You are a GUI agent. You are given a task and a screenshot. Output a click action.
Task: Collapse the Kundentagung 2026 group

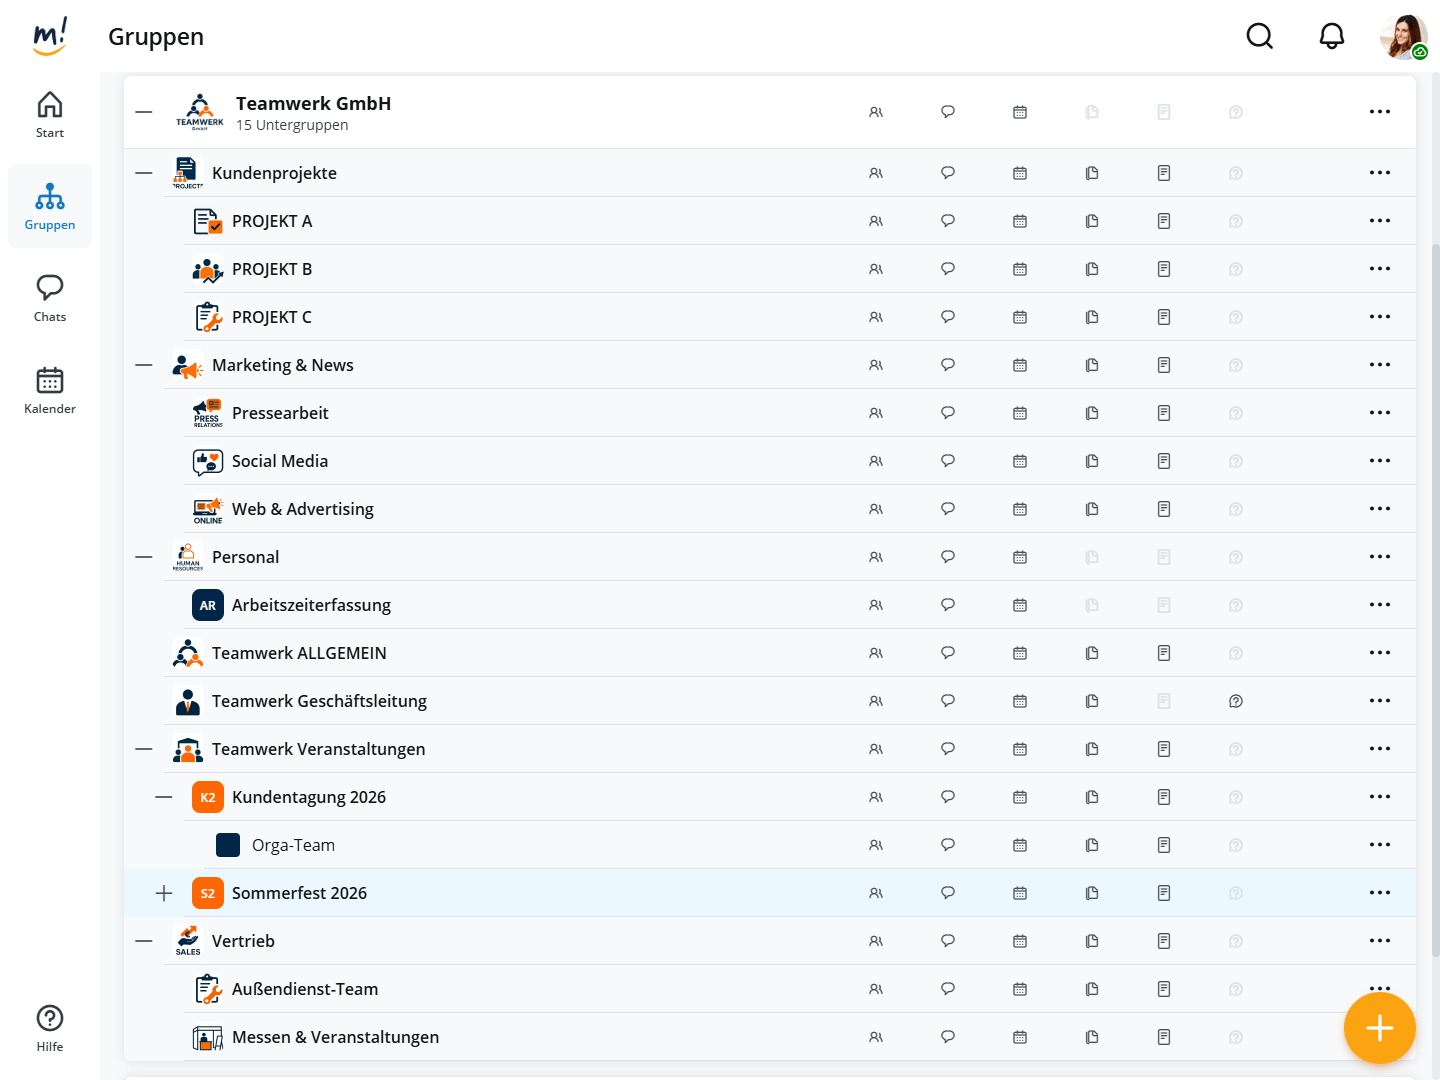click(x=164, y=797)
